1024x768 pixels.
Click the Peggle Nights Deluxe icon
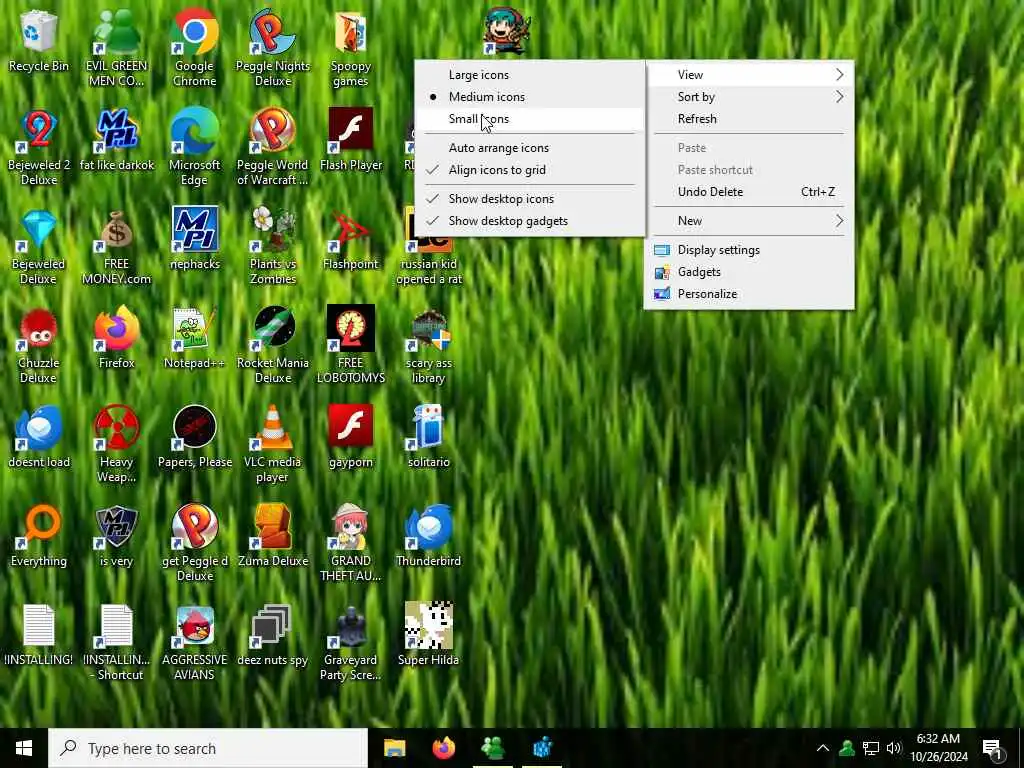tap(273, 48)
